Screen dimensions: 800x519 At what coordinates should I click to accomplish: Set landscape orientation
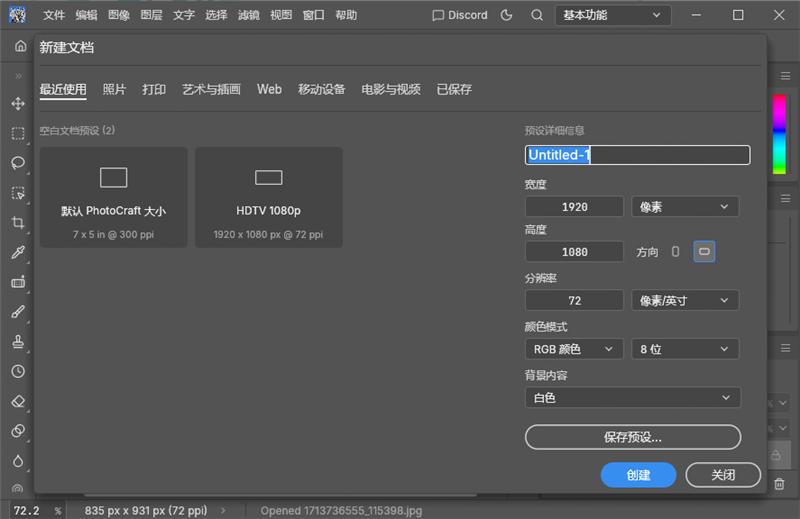(704, 252)
